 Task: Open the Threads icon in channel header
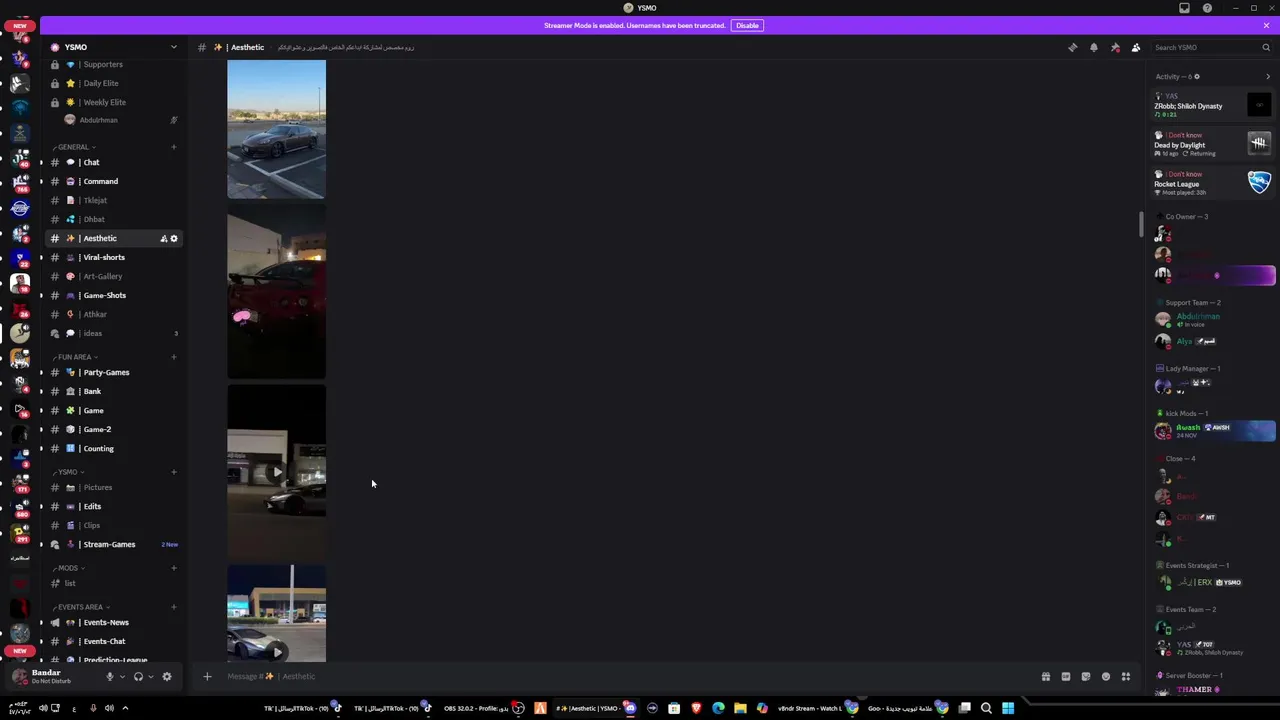coord(1073,47)
